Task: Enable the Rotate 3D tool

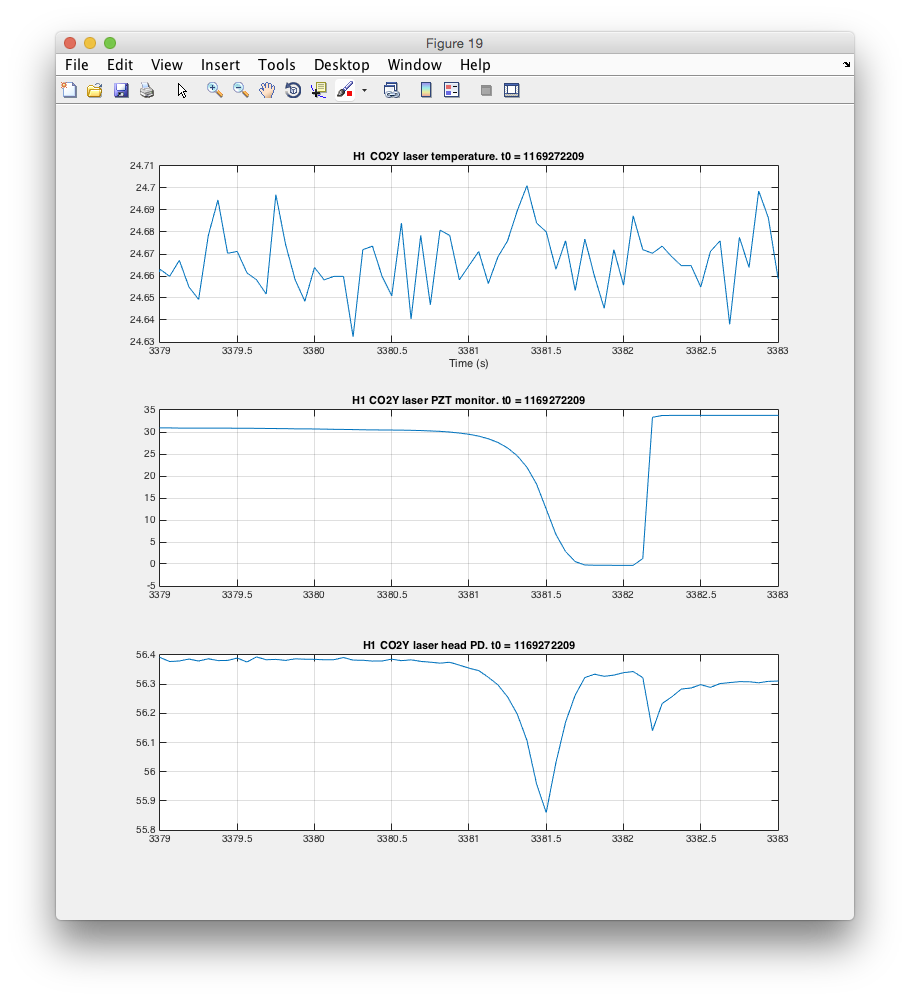Action: (x=293, y=91)
